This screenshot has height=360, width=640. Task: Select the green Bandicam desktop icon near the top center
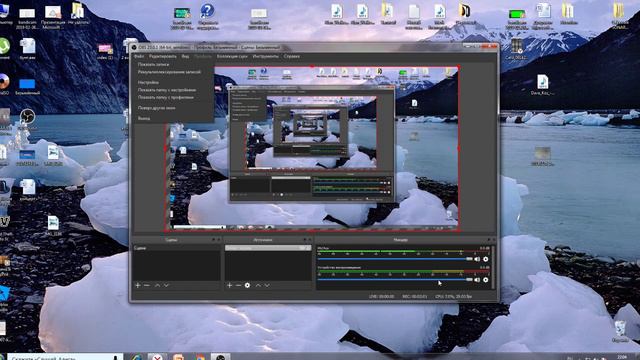click(182, 18)
